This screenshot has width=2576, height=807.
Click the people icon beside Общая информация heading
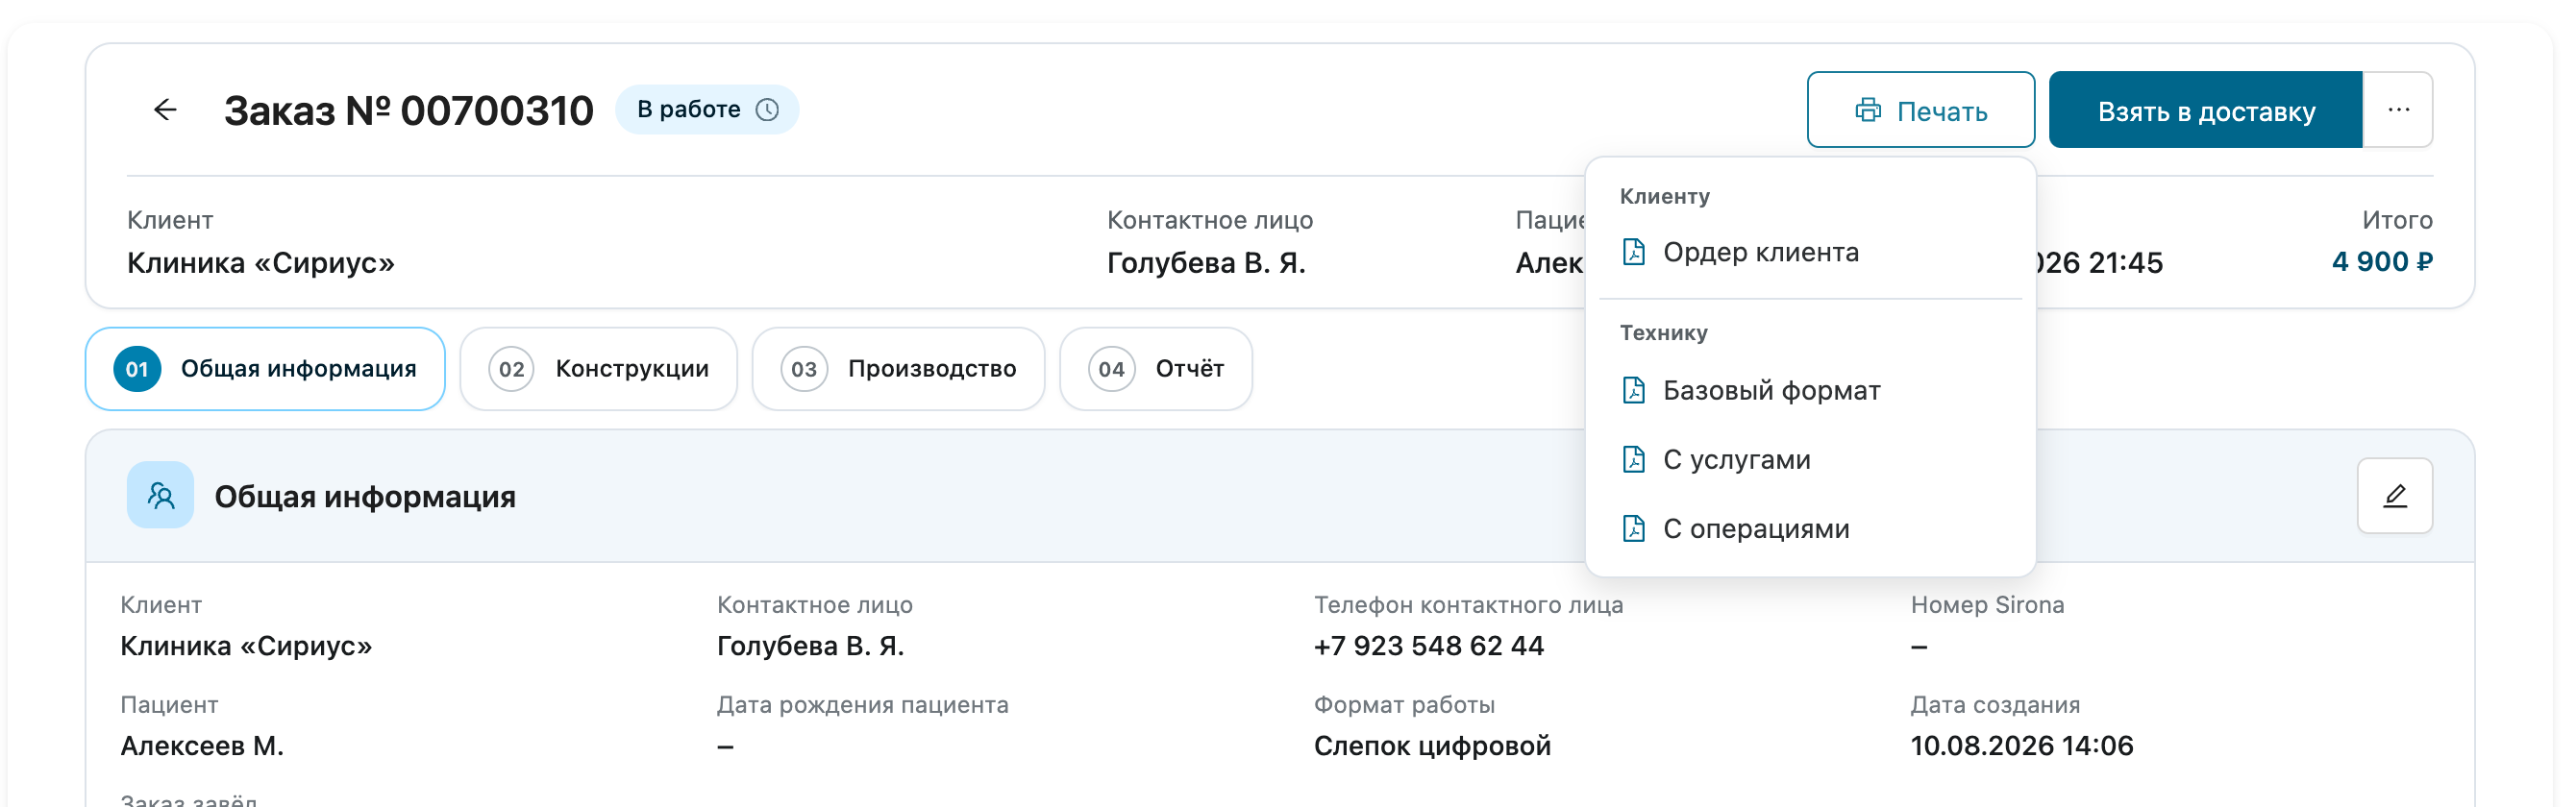(160, 495)
